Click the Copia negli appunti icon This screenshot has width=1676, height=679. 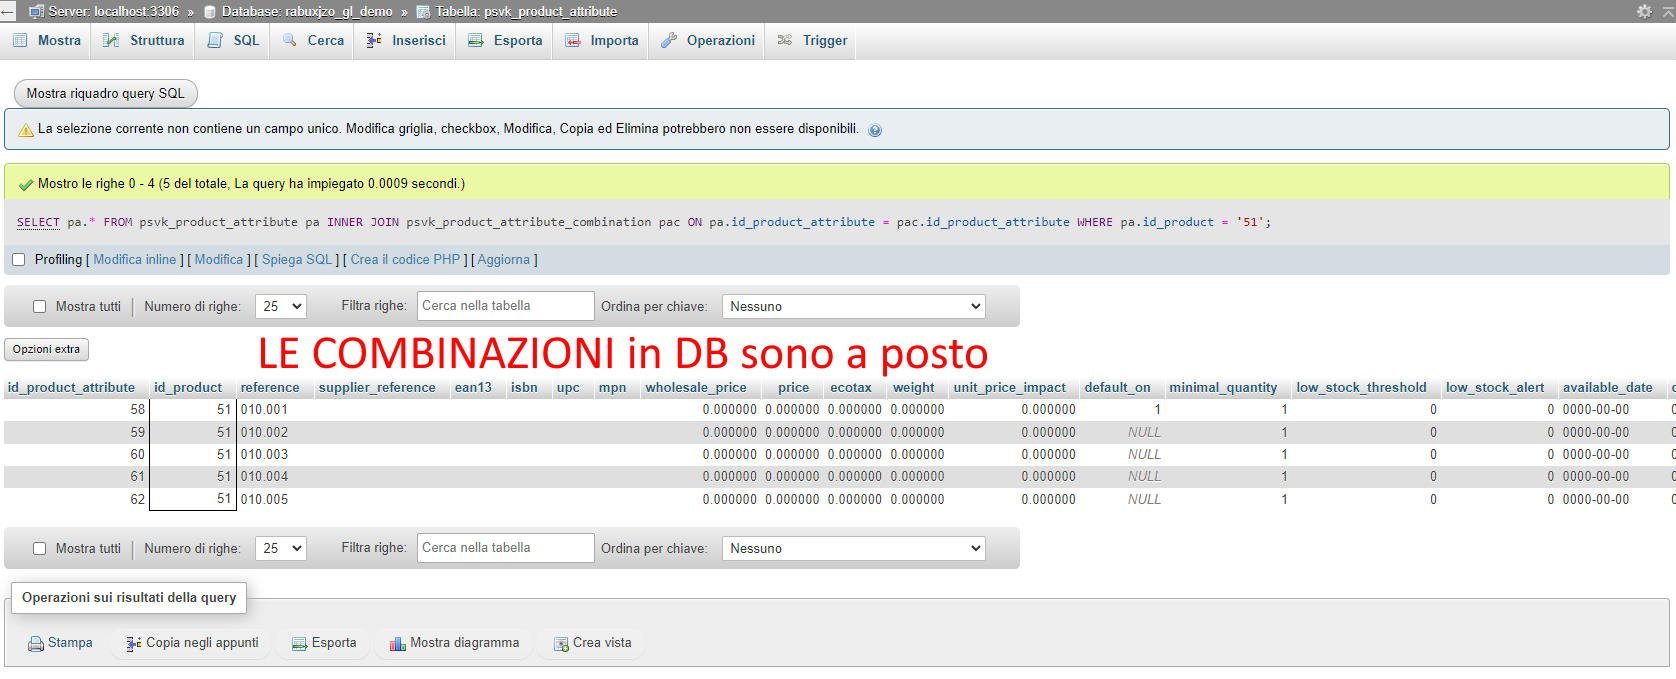click(133, 644)
